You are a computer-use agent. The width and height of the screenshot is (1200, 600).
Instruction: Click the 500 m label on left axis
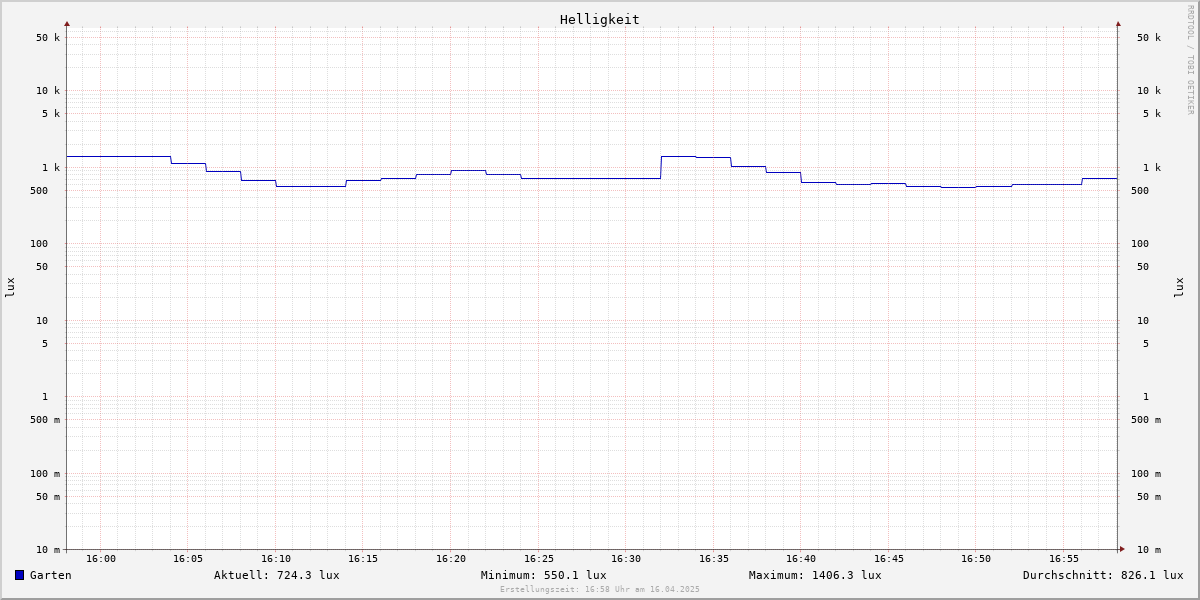coord(45,420)
